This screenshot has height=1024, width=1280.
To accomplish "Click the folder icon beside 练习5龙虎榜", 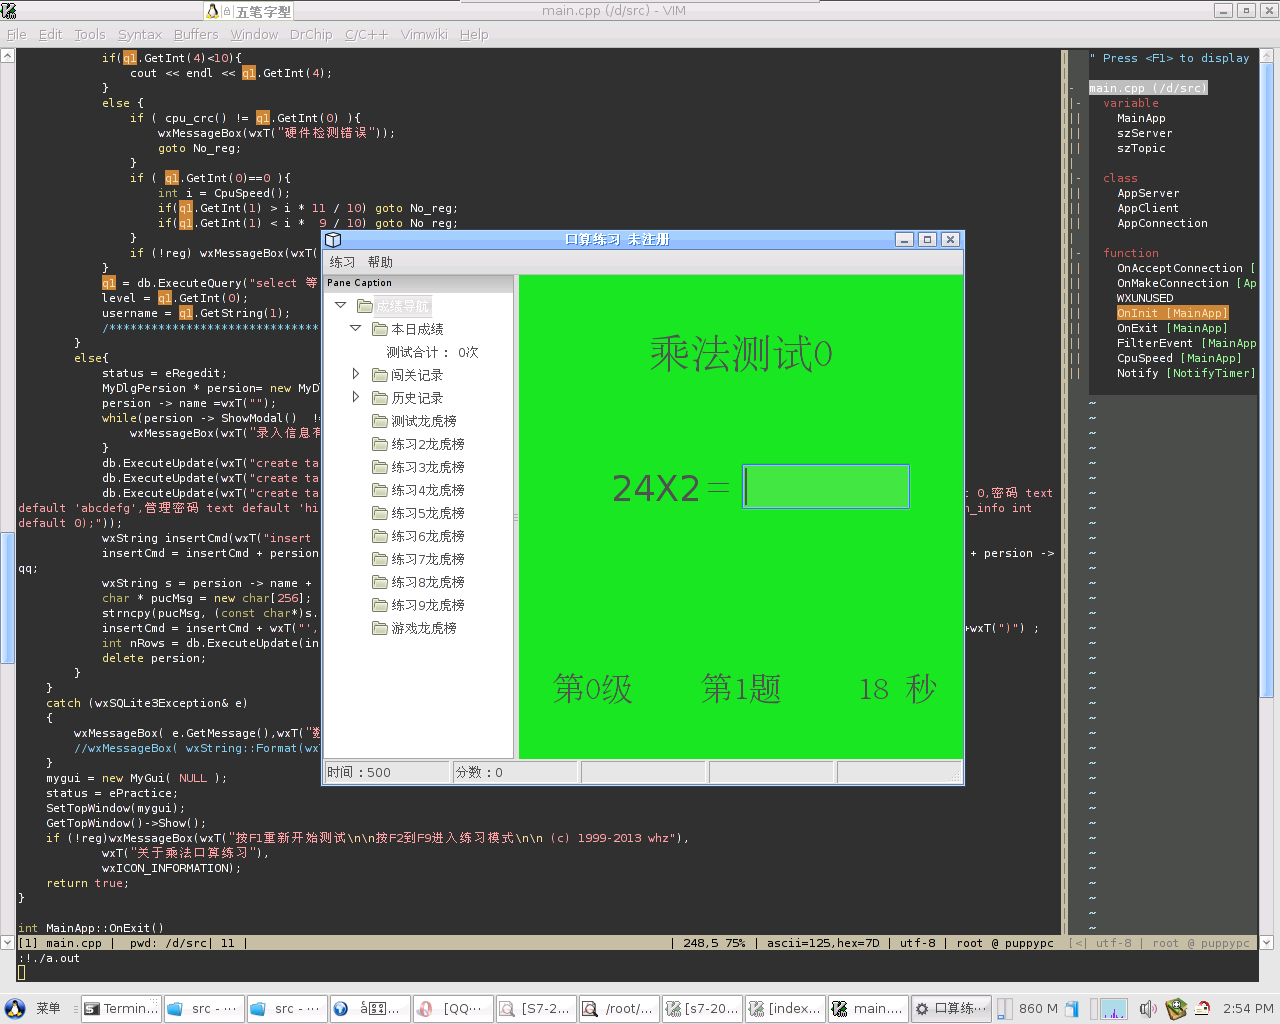I will point(380,513).
